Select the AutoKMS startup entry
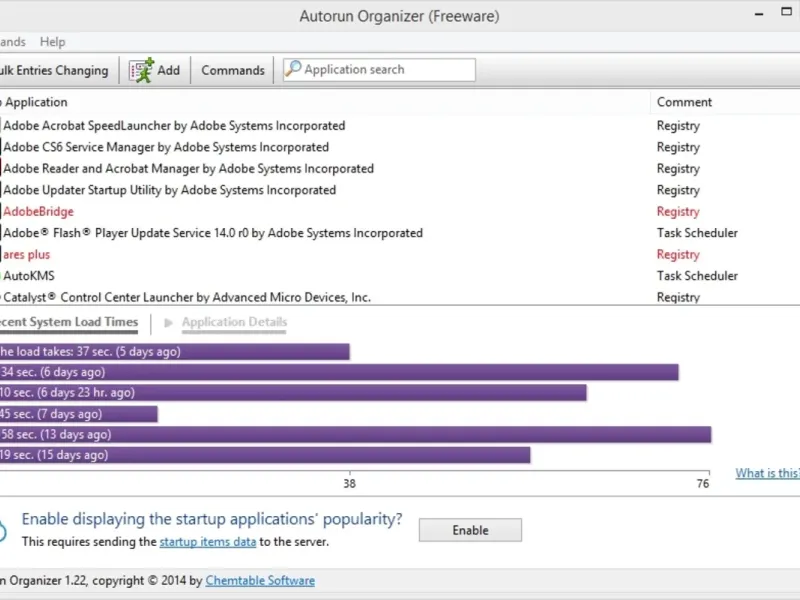The height and width of the screenshot is (600, 800). (28, 276)
